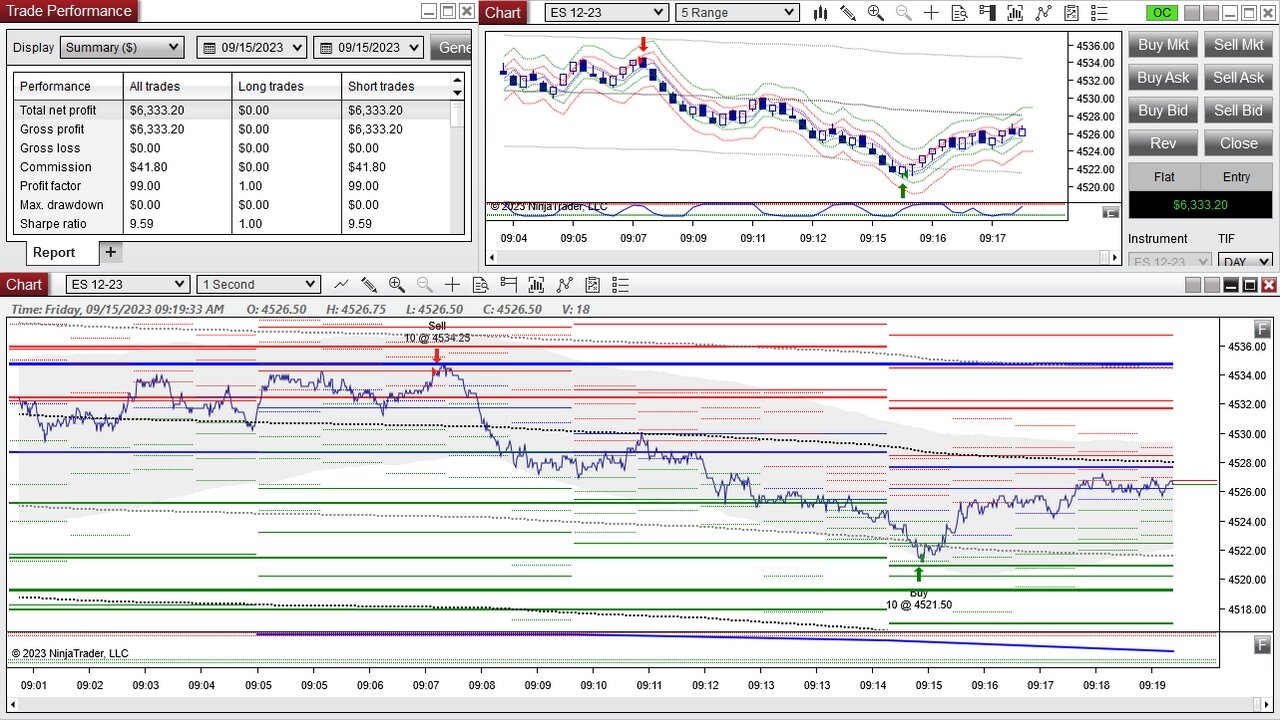The image size is (1280, 720).
Task: Select Sharpe ratio row label
Action: point(53,224)
